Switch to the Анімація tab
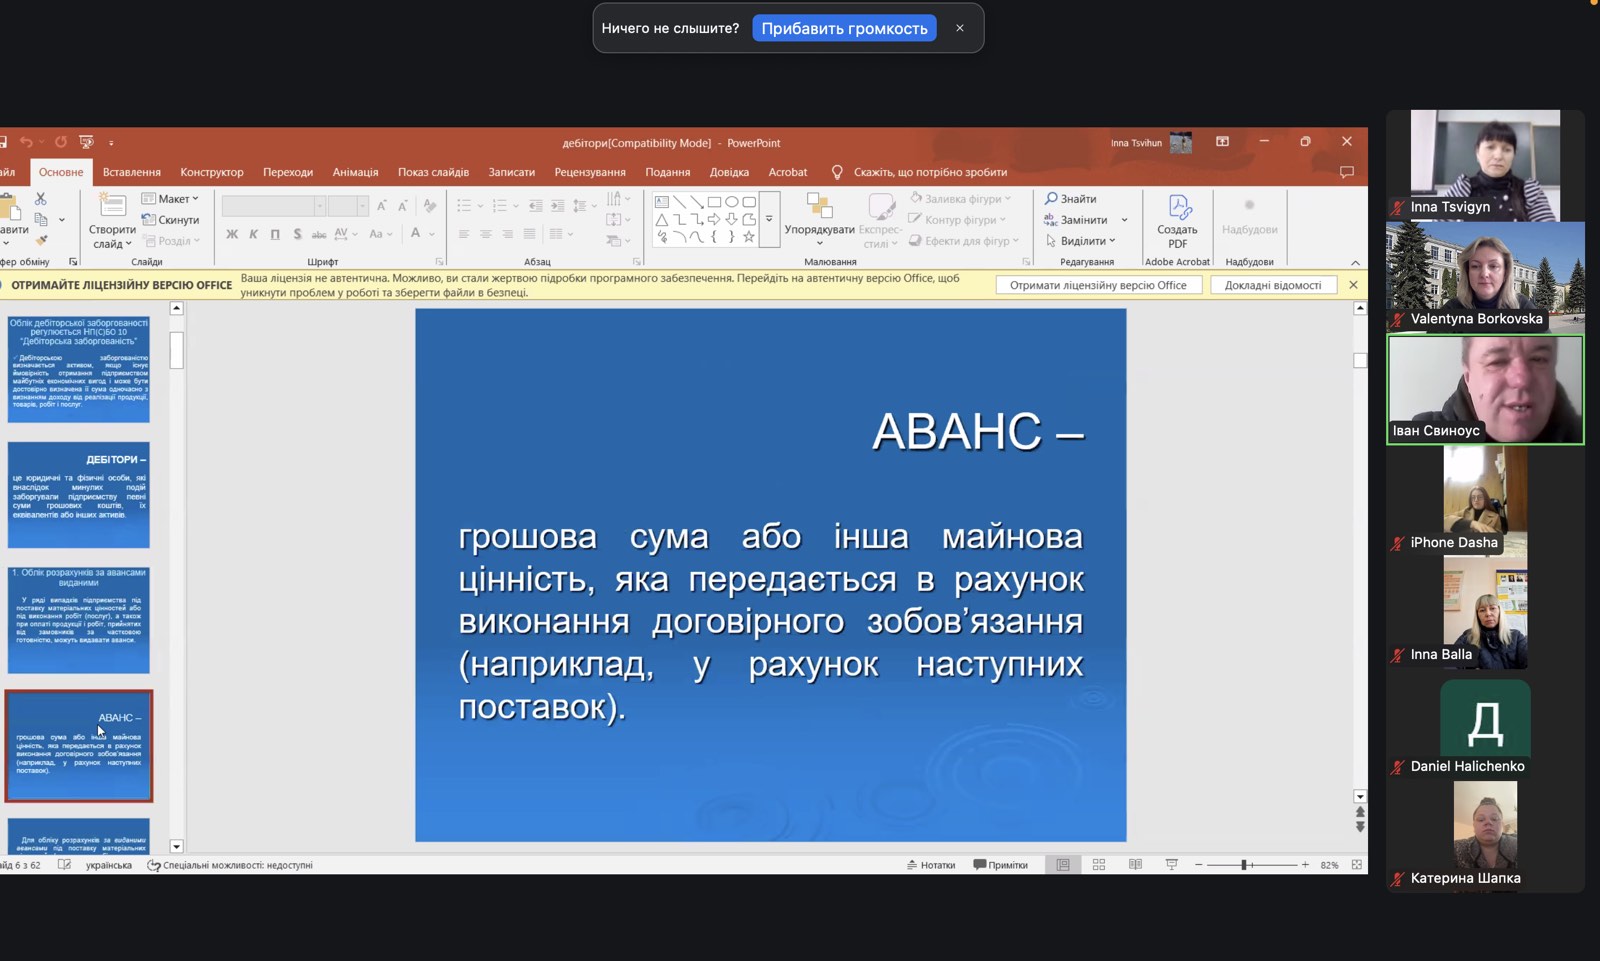Image resolution: width=1600 pixels, height=961 pixels. pyautogui.click(x=355, y=172)
